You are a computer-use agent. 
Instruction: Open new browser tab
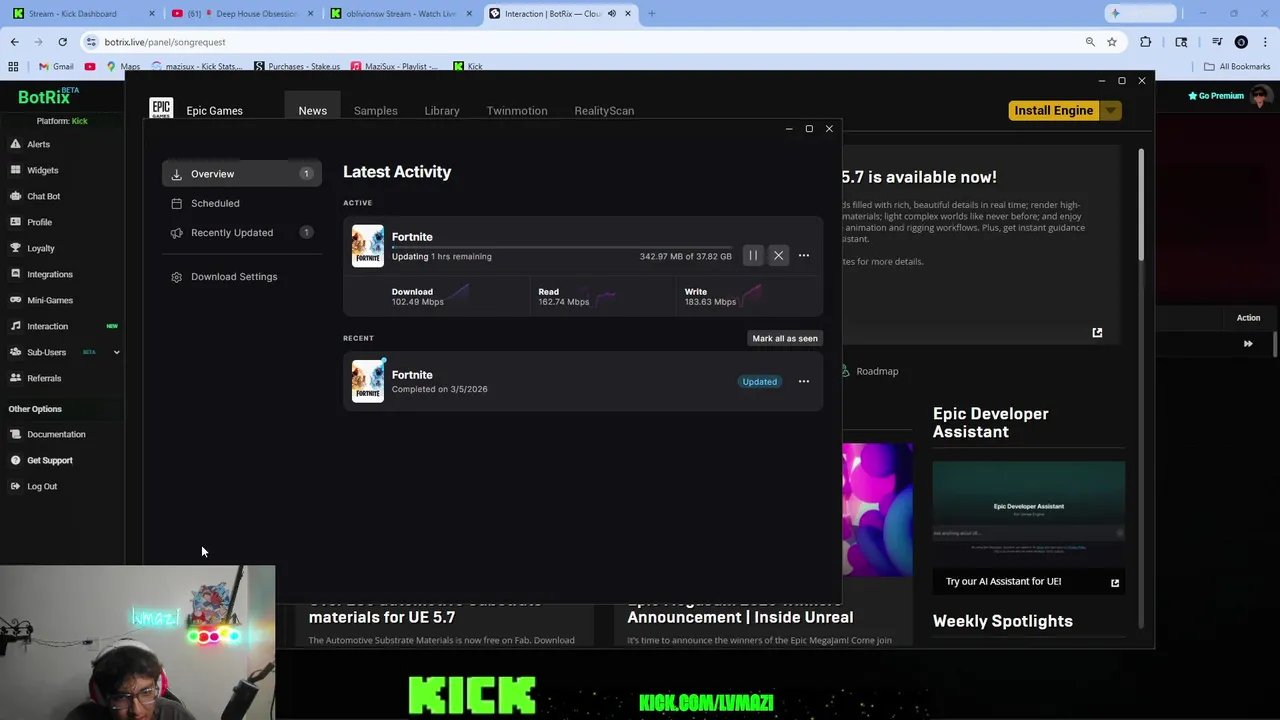pyautogui.click(x=651, y=13)
